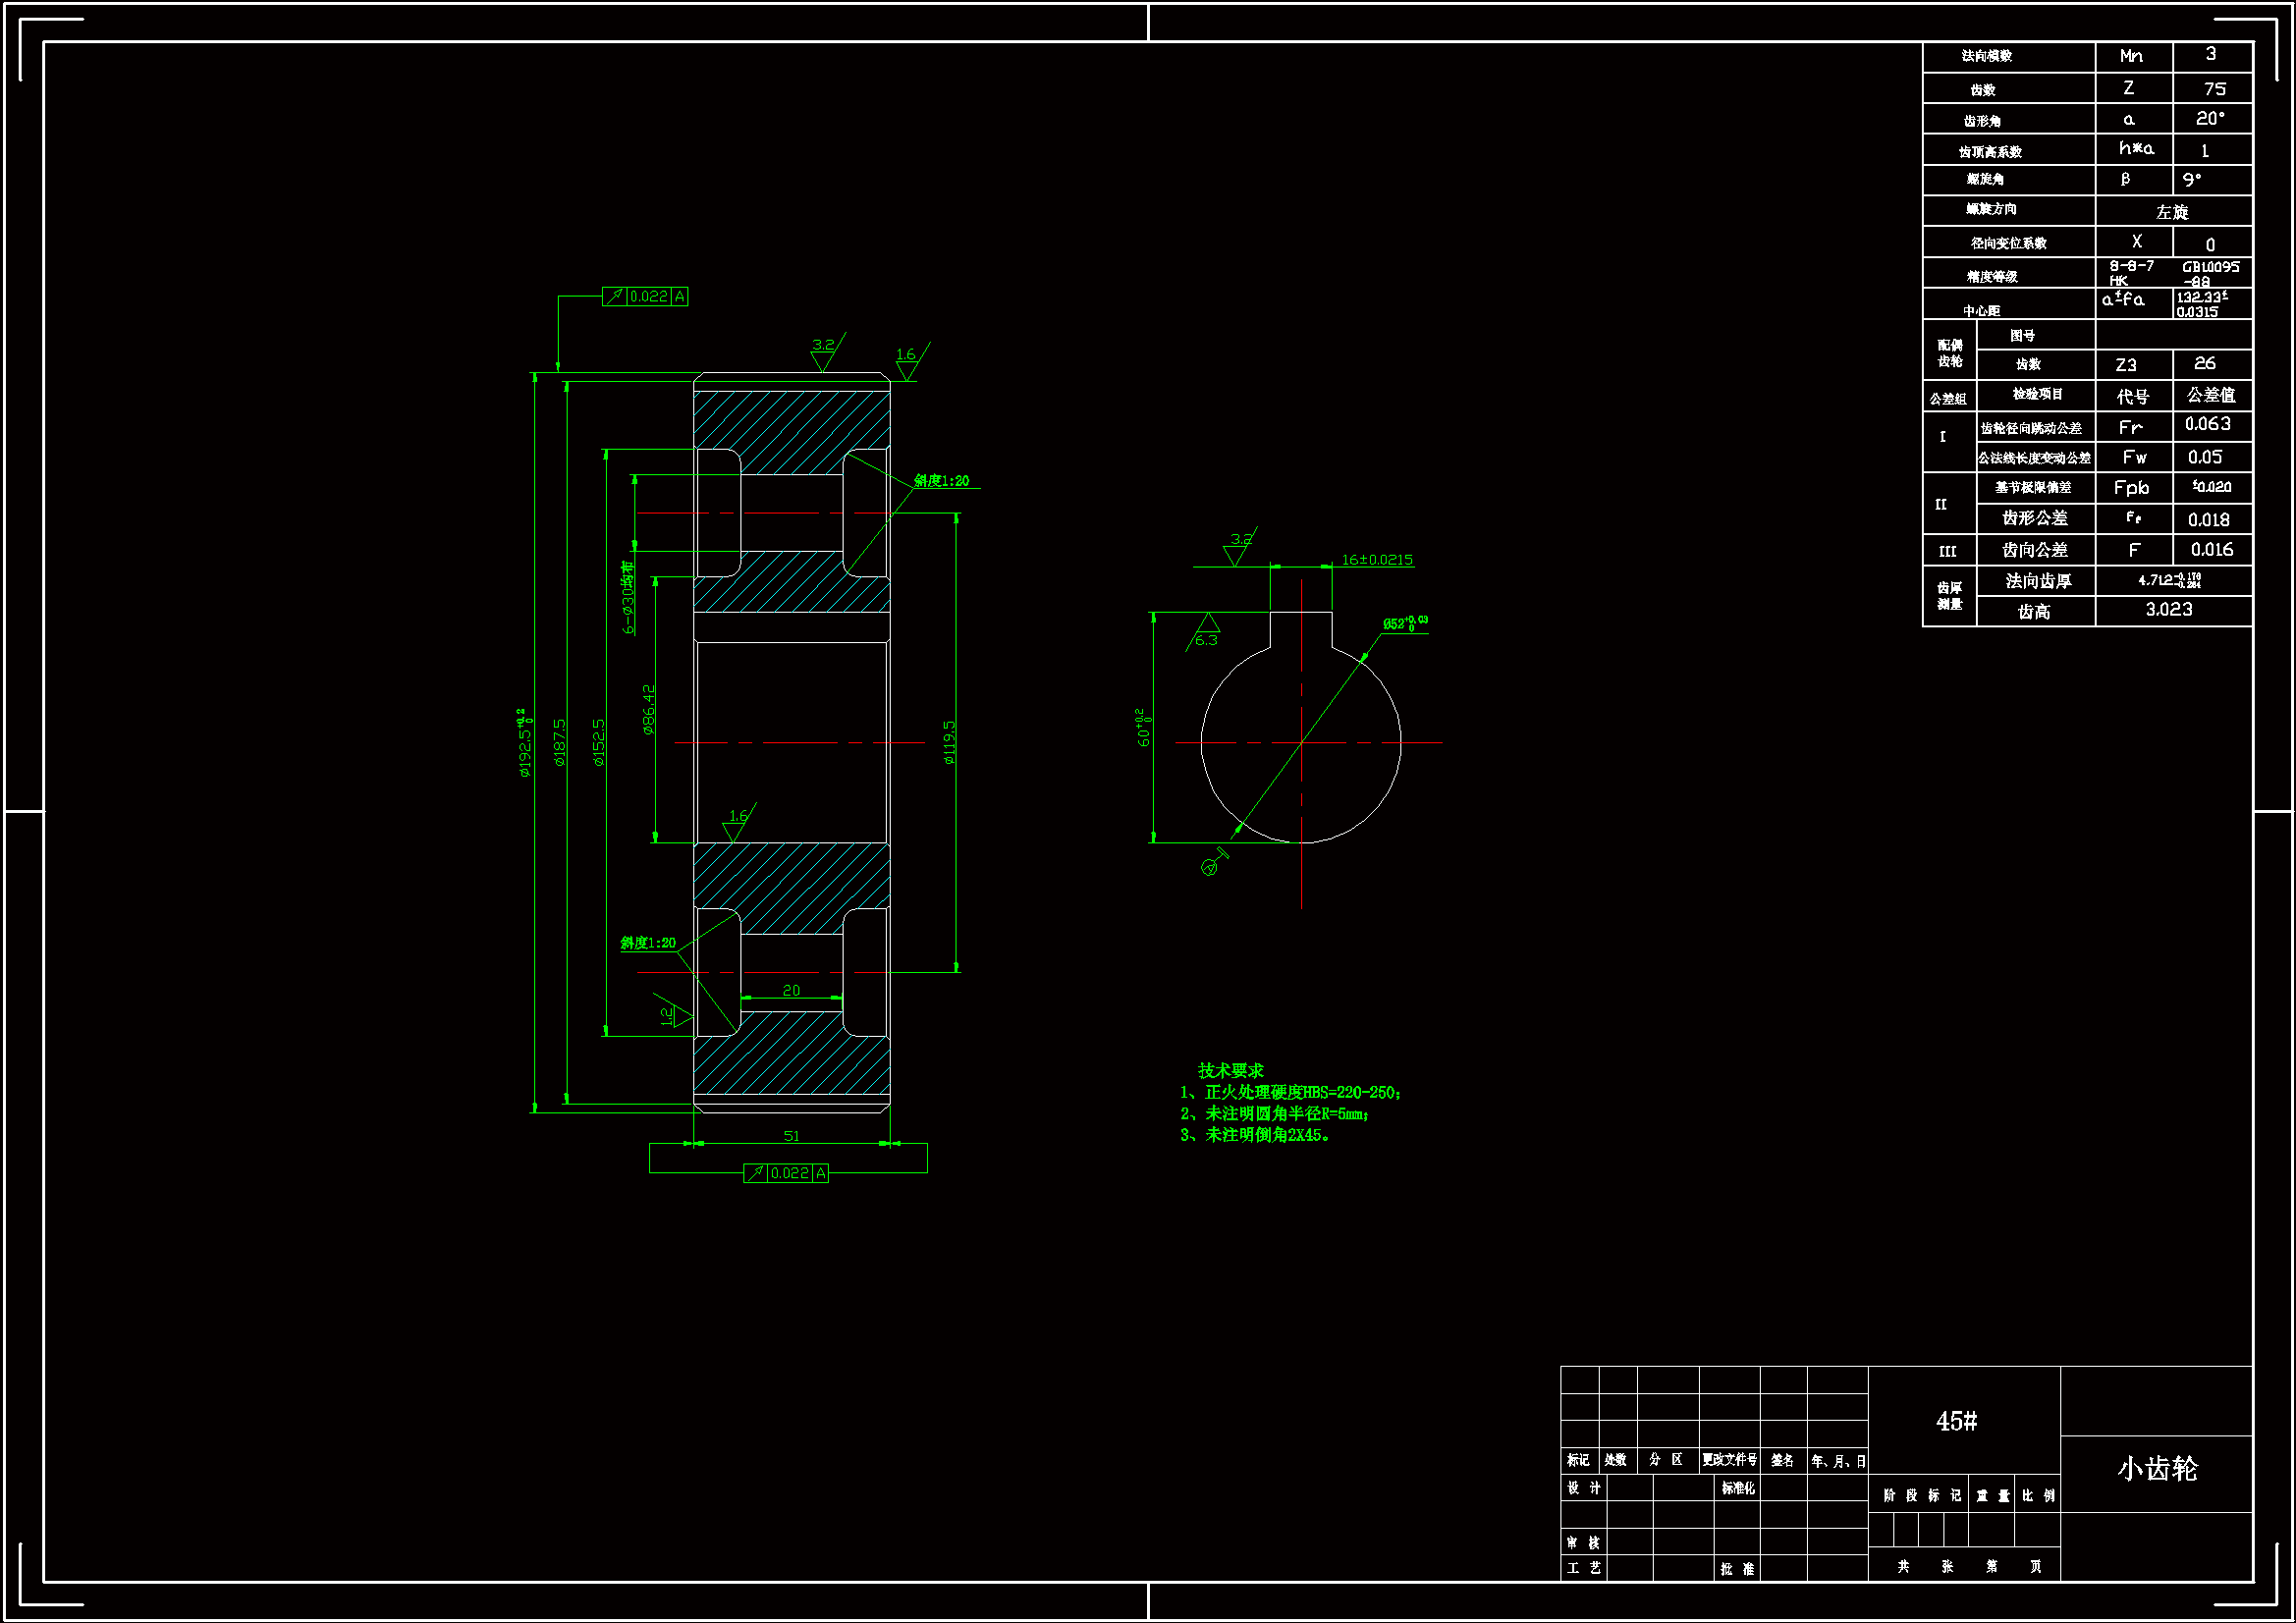Click the 51 gear width dimension

[791, 1136]
